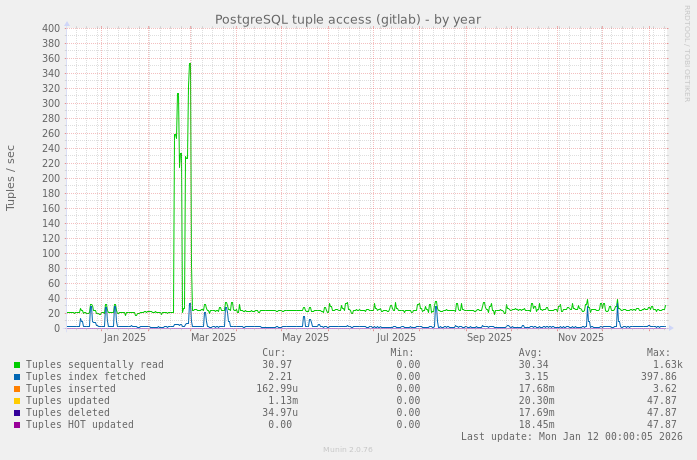Click the 'Tuples updated' legend label
The height and width of the screenshot is (460, 697).
(68, 400)
